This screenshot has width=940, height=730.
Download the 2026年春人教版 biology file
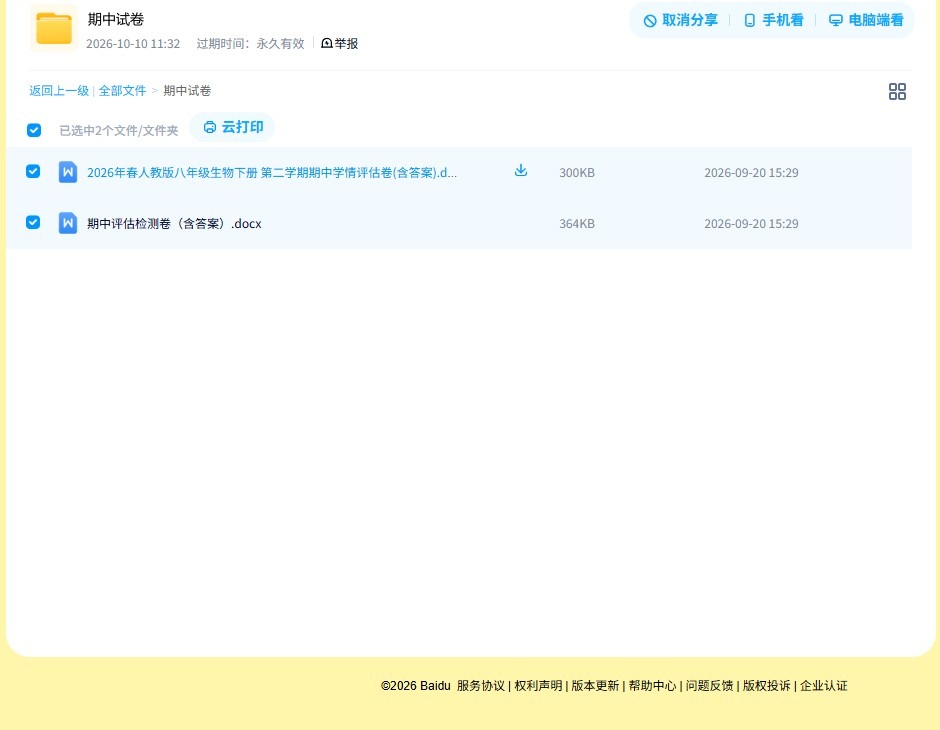(x=521, y=171)
